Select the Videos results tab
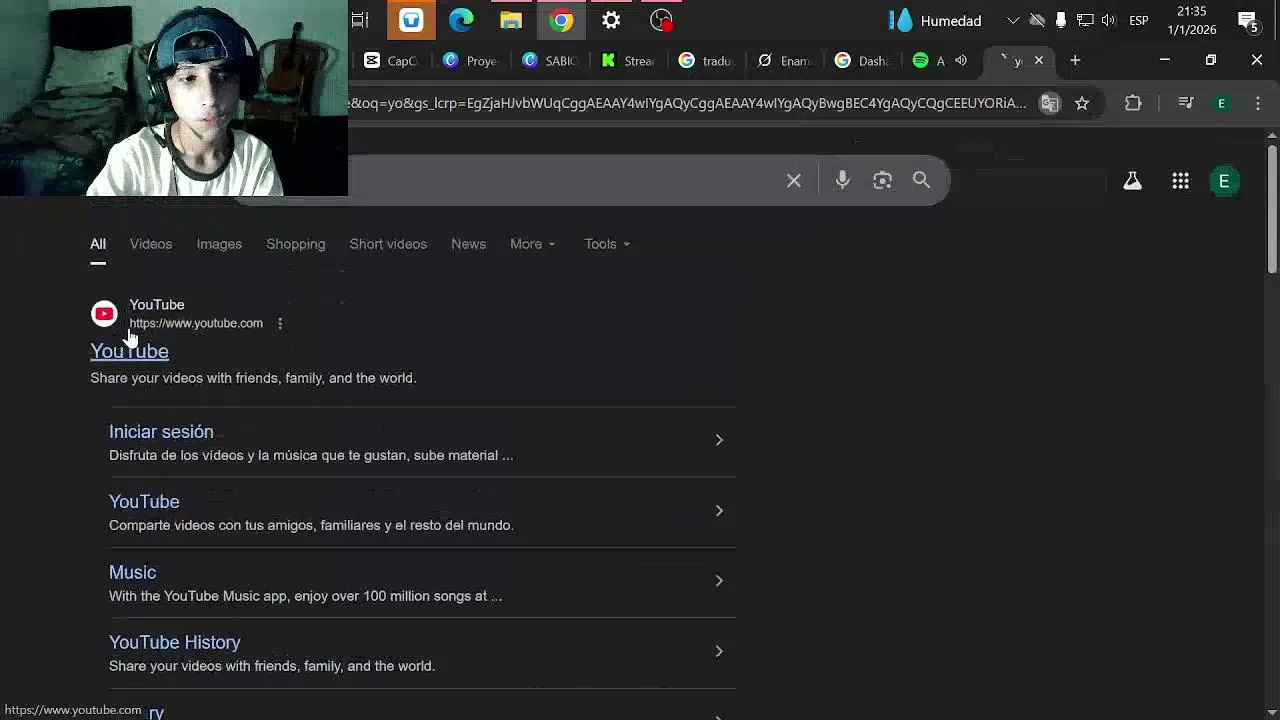The height and width of the screenshot is (720, 1280). pos(151,244)
